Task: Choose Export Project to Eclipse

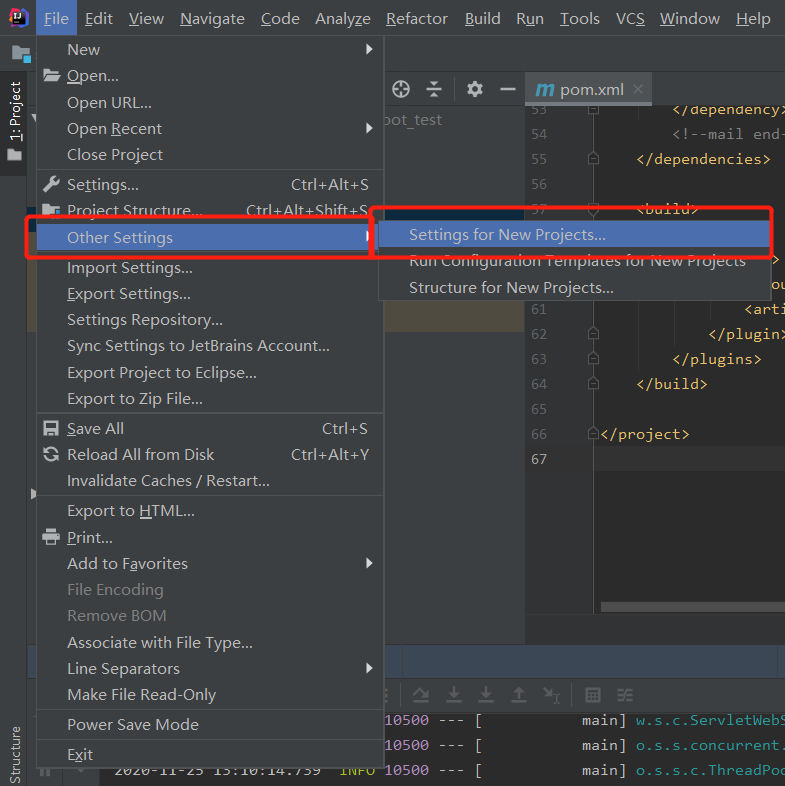Action: (210, 372)
